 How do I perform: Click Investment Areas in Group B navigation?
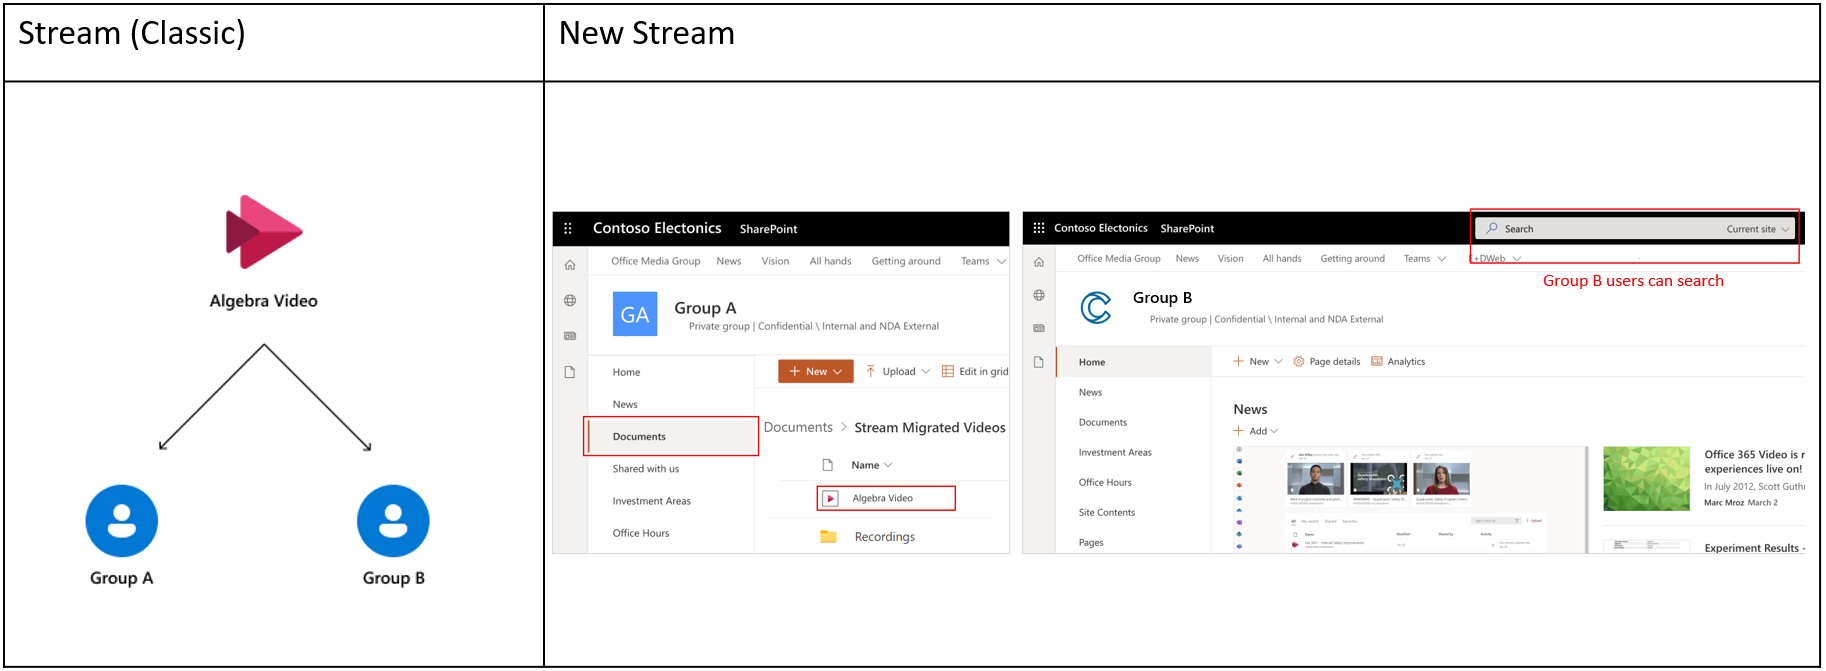pos(1115,452)
